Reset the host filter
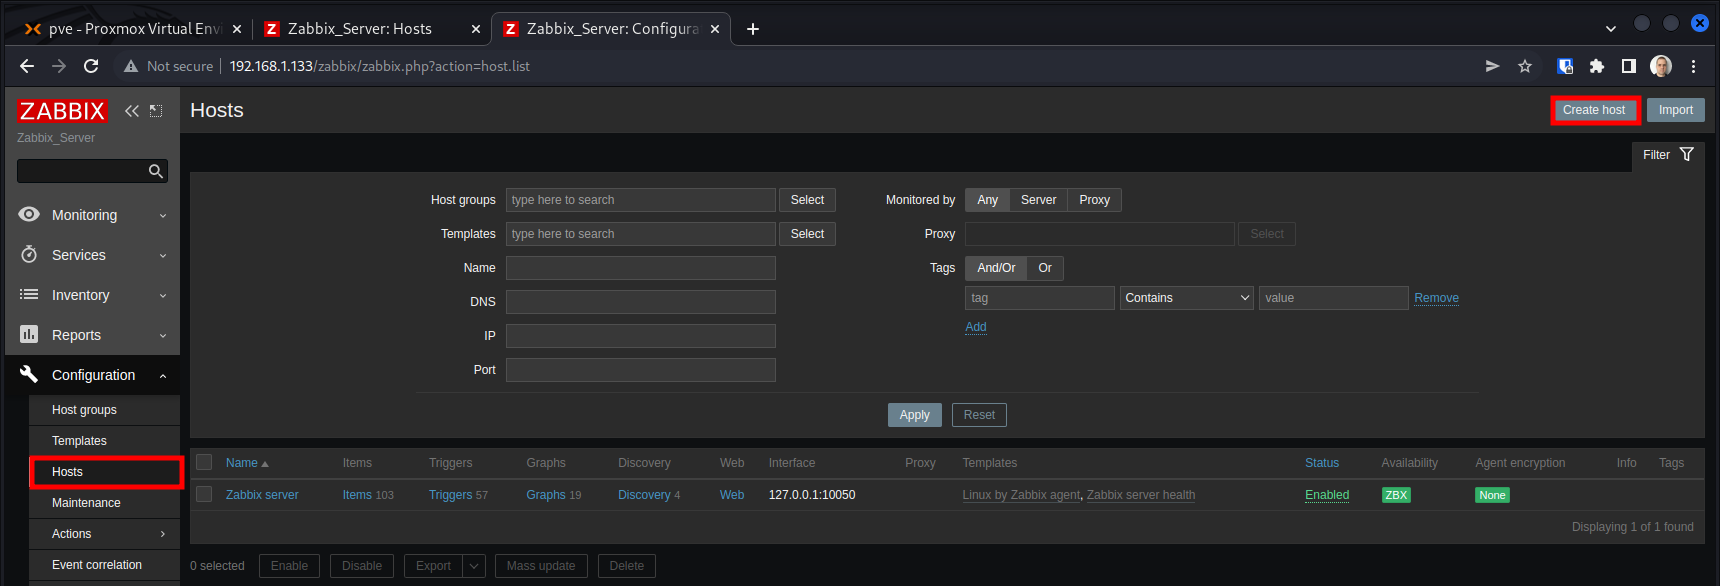 [x=979, y=415]
